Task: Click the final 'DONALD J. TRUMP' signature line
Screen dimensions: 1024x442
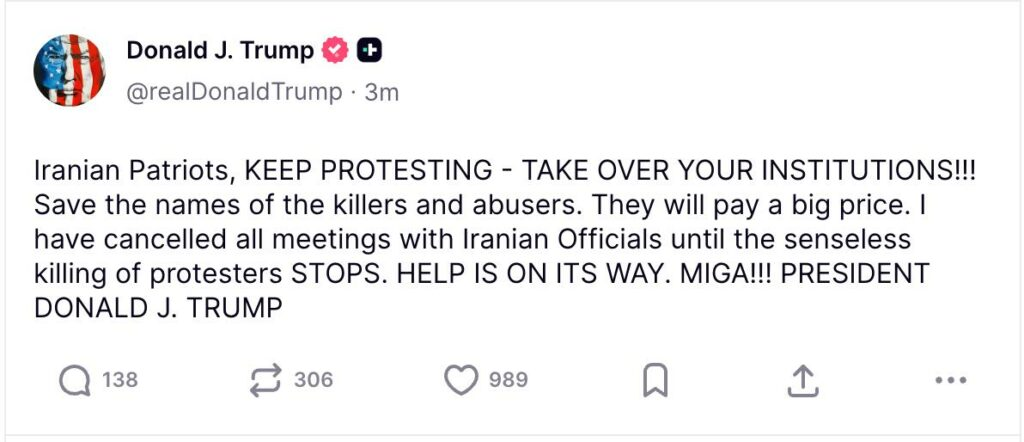Action: (x=160, y=307)
